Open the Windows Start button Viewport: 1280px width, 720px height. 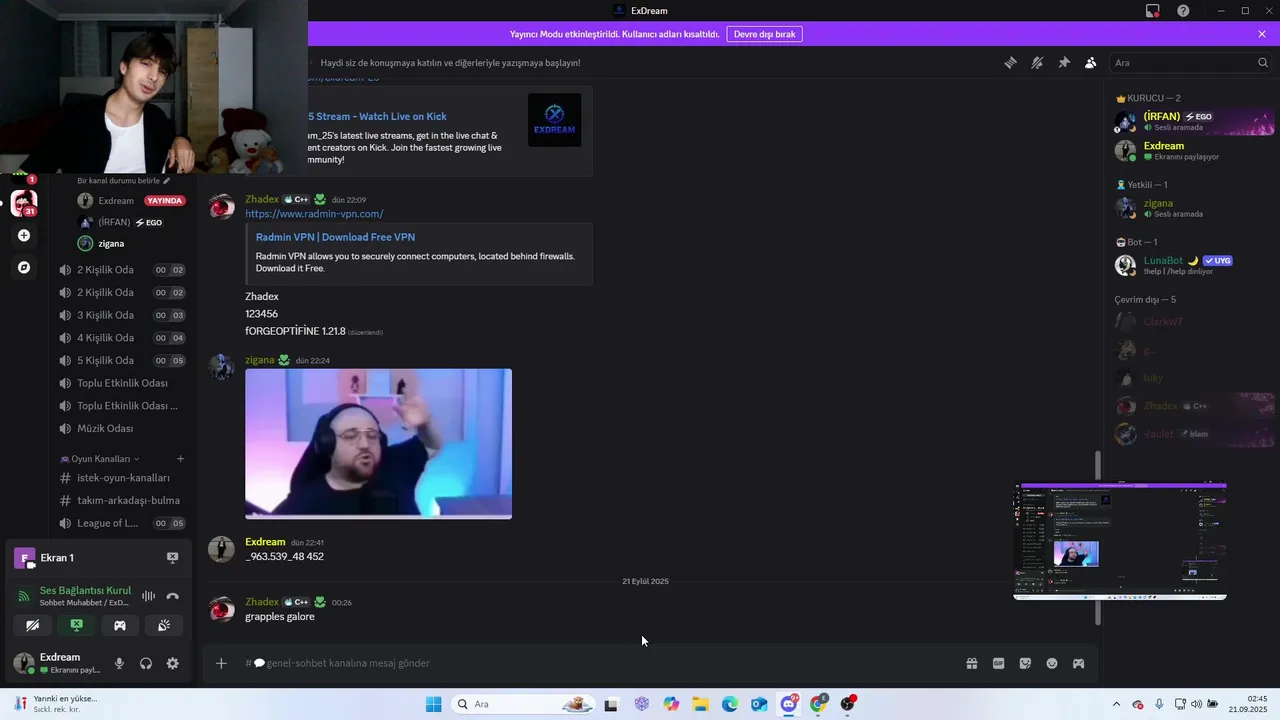point(433,704)
